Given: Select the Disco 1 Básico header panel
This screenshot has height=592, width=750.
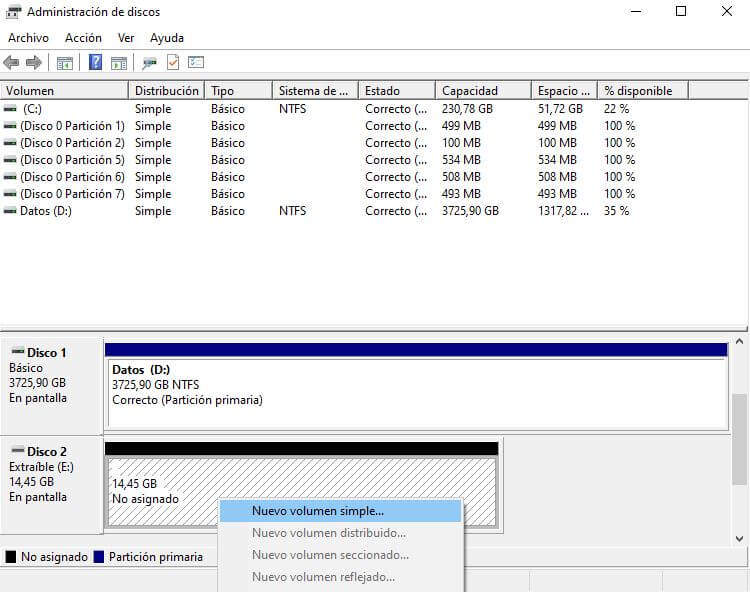Looking at the screenshot, I should (52, 385).
